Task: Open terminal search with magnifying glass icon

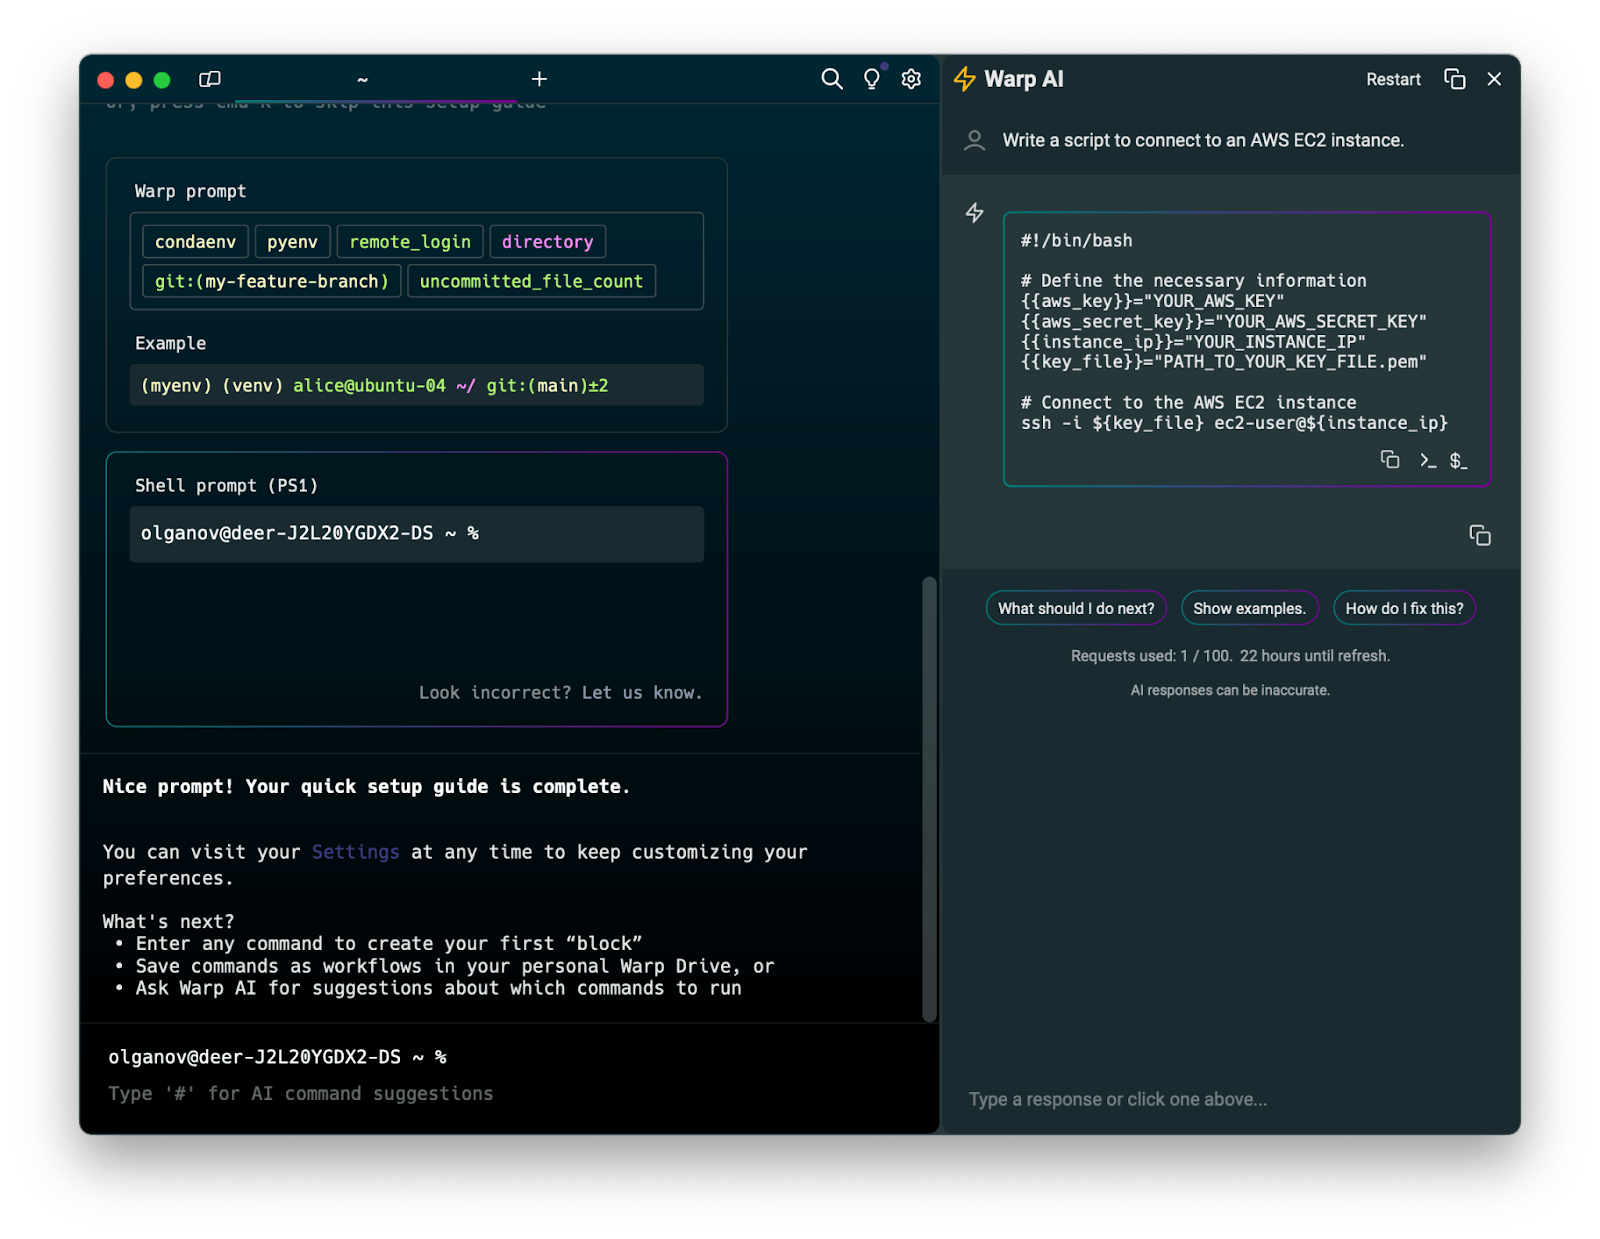Action: click(x=831, y=79)
